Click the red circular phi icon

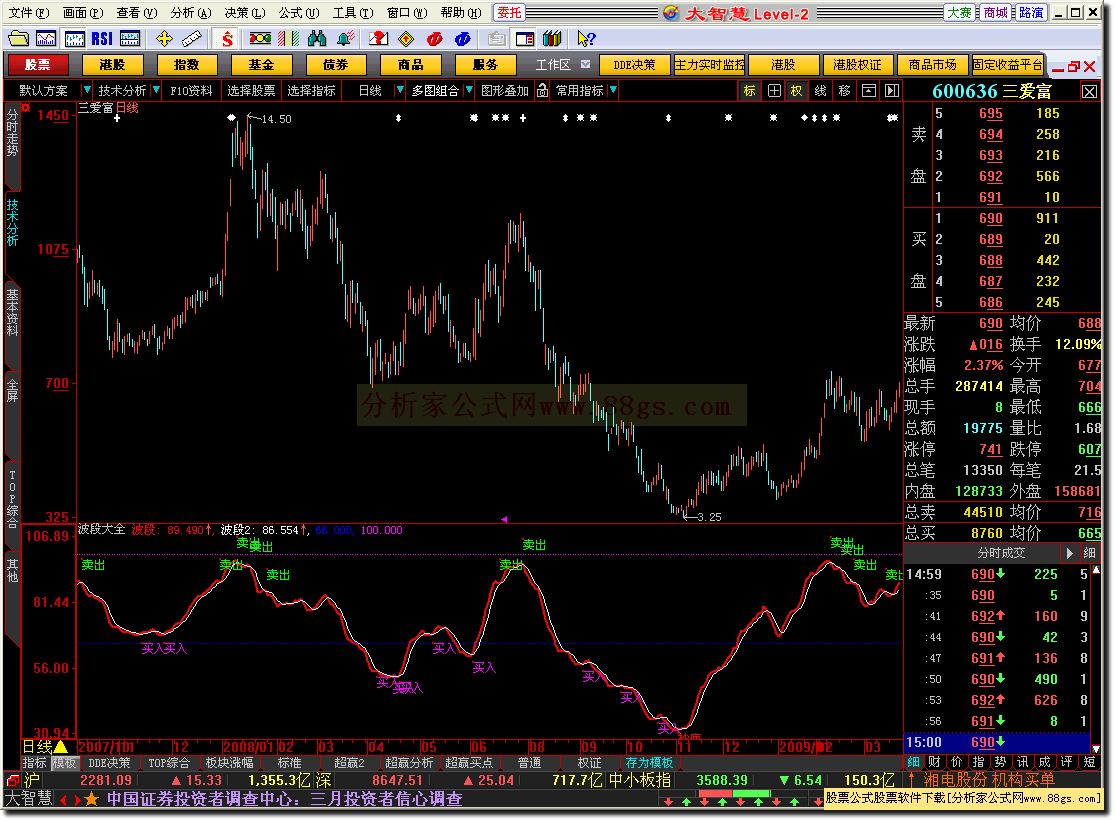tap(434, 38)
